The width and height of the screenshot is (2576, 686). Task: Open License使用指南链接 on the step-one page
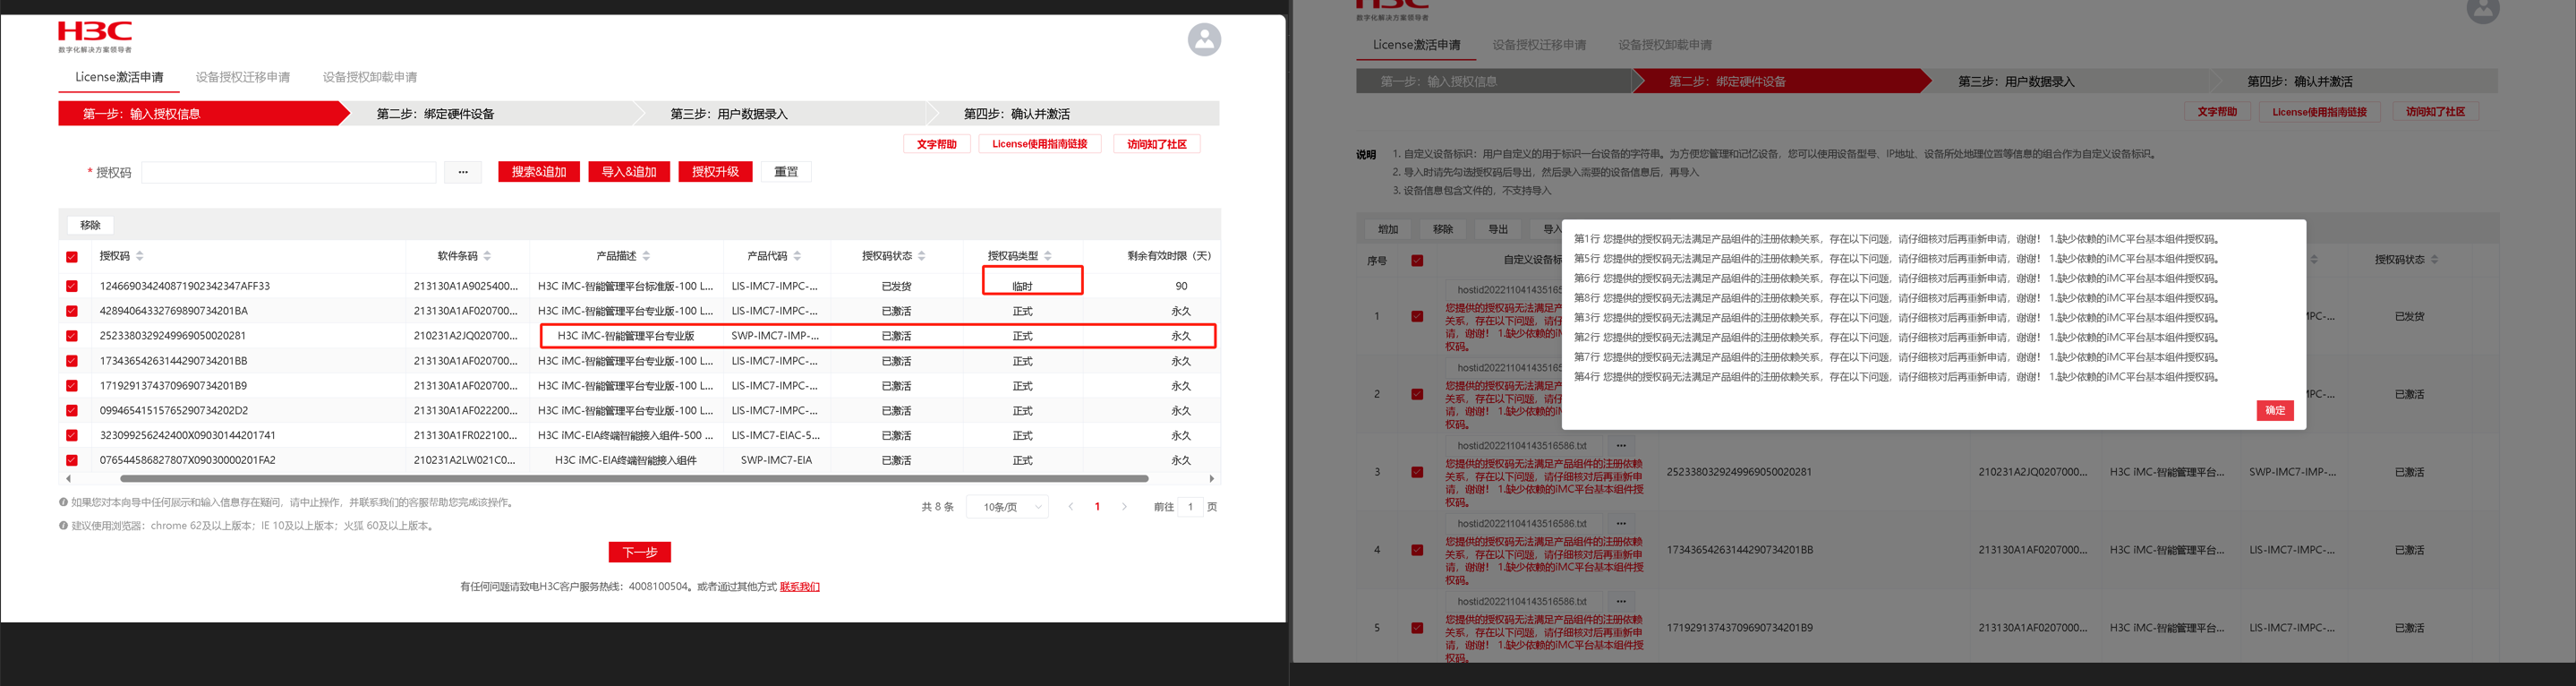point(1040,144)
